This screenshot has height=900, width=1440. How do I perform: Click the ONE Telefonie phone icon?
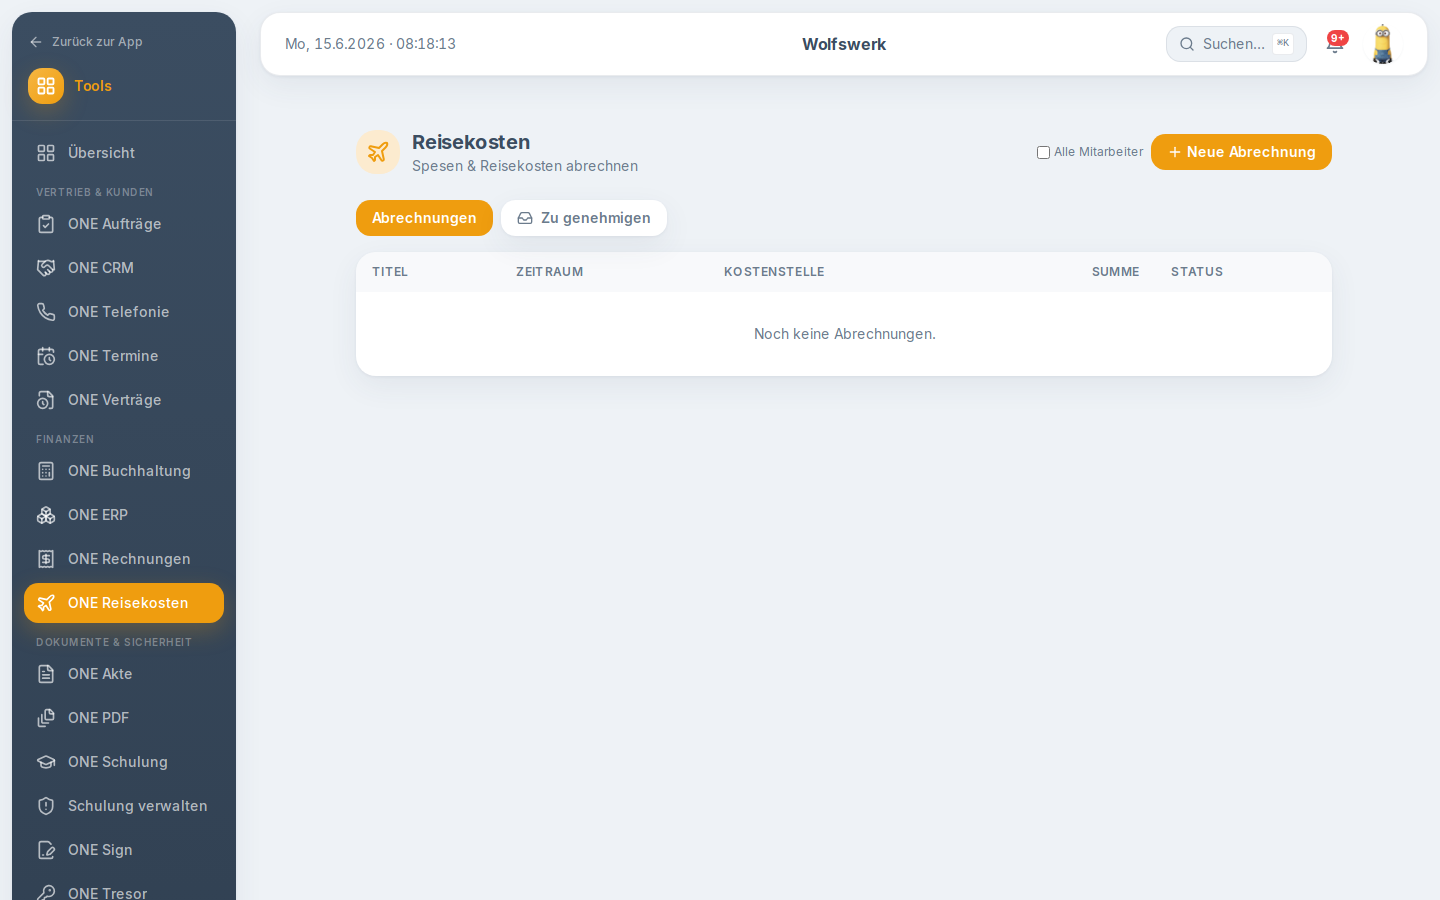[46, 312]
